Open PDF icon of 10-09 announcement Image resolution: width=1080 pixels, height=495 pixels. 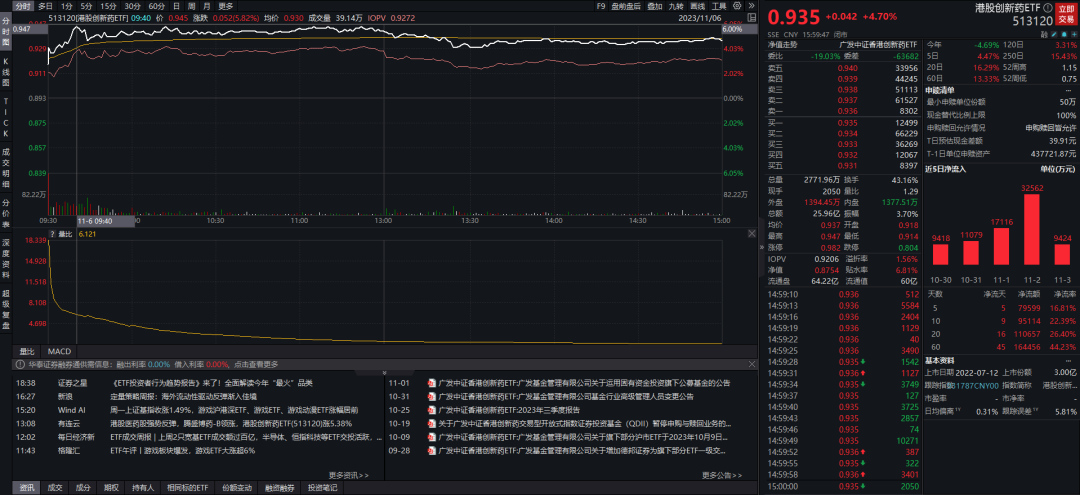pos(432,437)
